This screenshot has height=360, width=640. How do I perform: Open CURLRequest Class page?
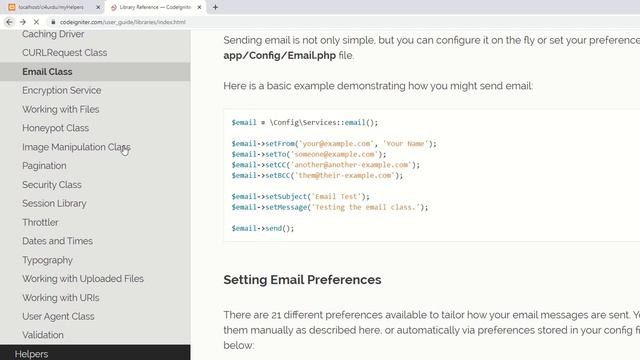pos(64,53)
